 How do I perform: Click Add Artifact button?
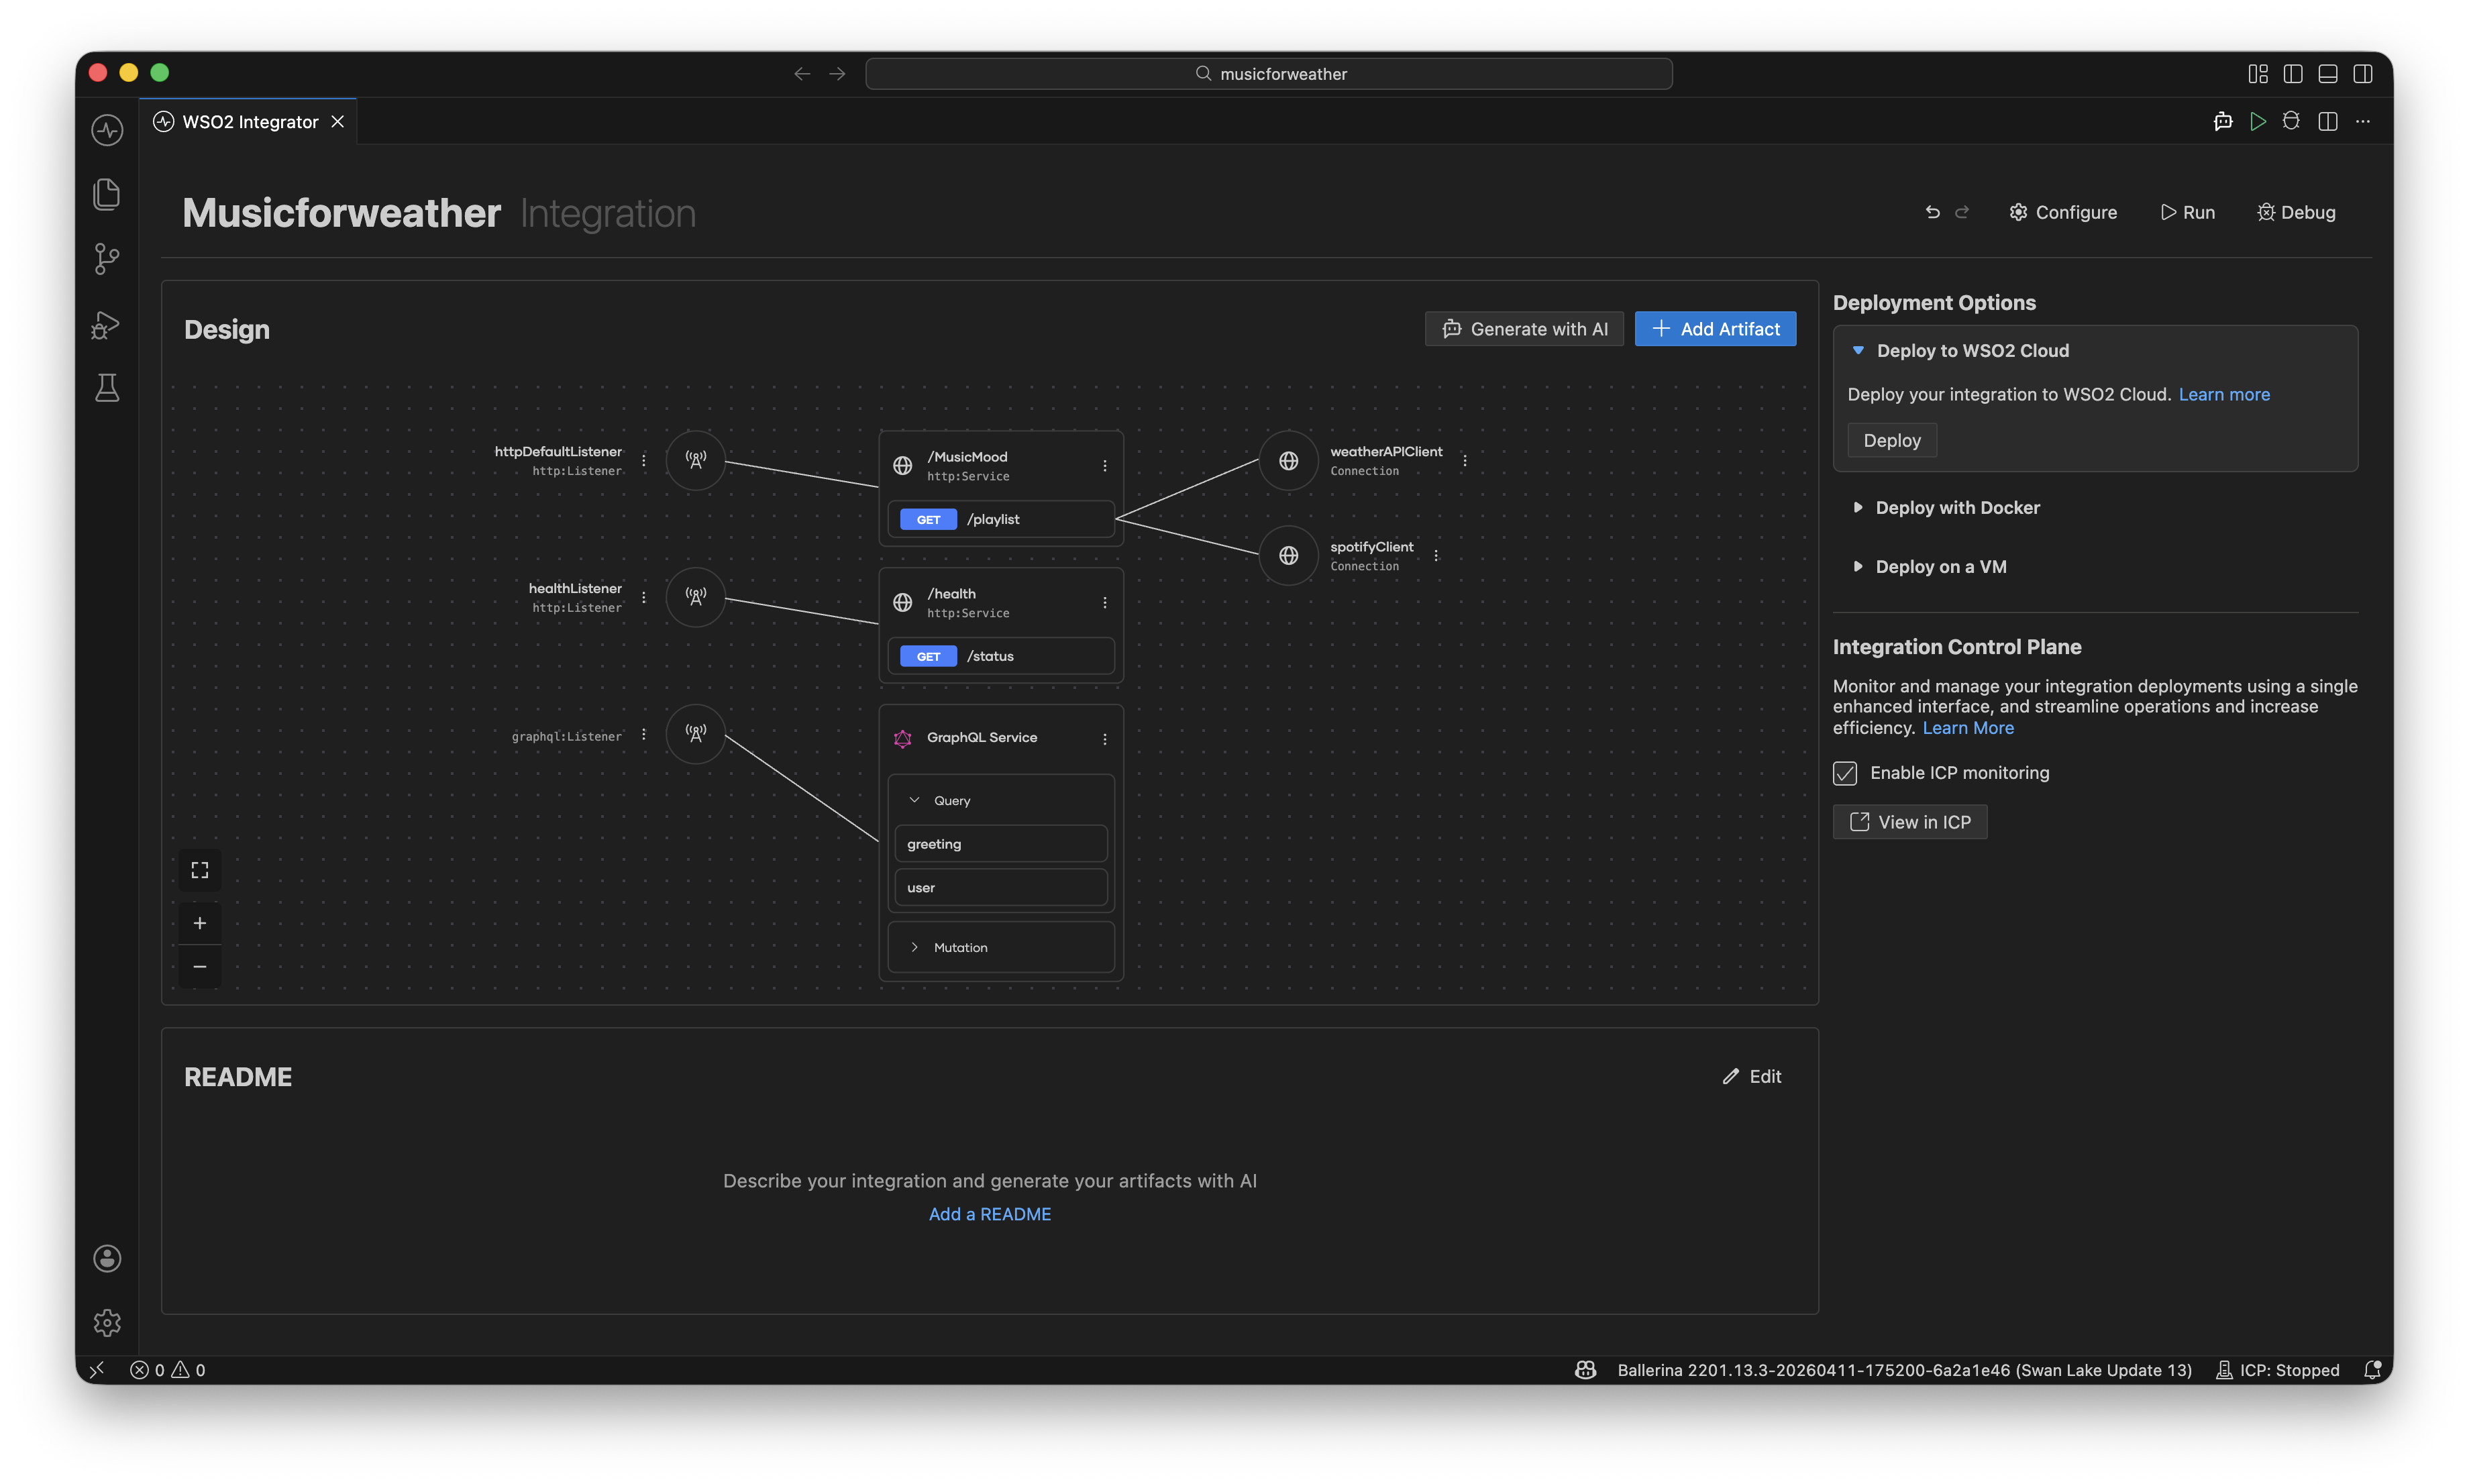pos(1715,329)
